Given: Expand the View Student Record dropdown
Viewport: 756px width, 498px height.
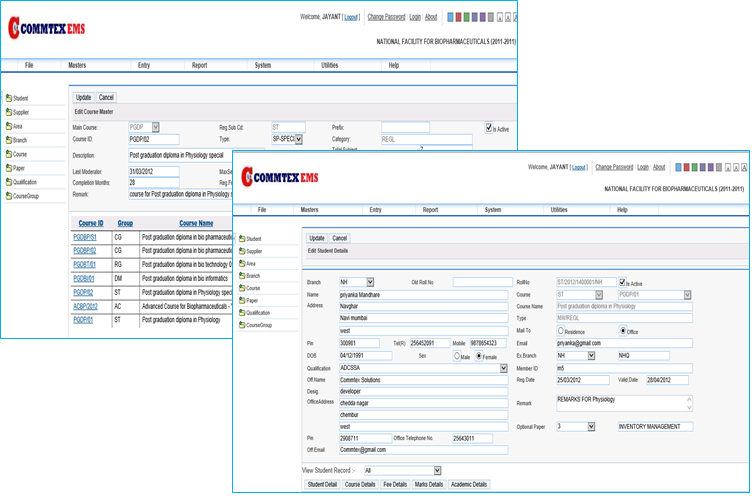Looking at the screenshot, I should pos(436,470).
